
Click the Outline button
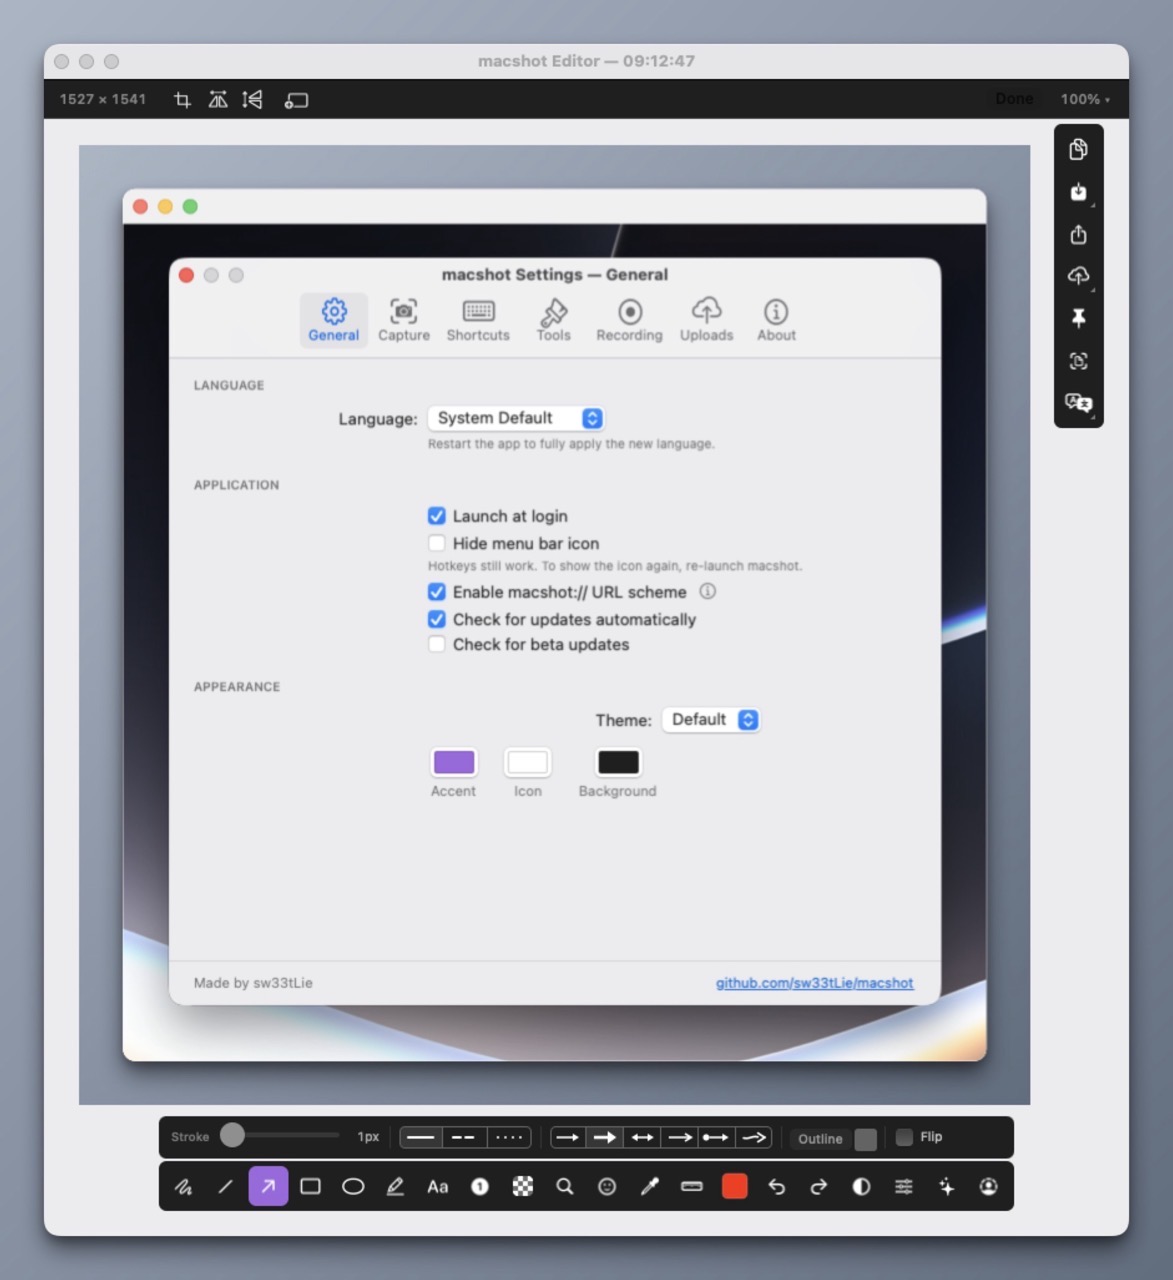(x=820, y=1139)
